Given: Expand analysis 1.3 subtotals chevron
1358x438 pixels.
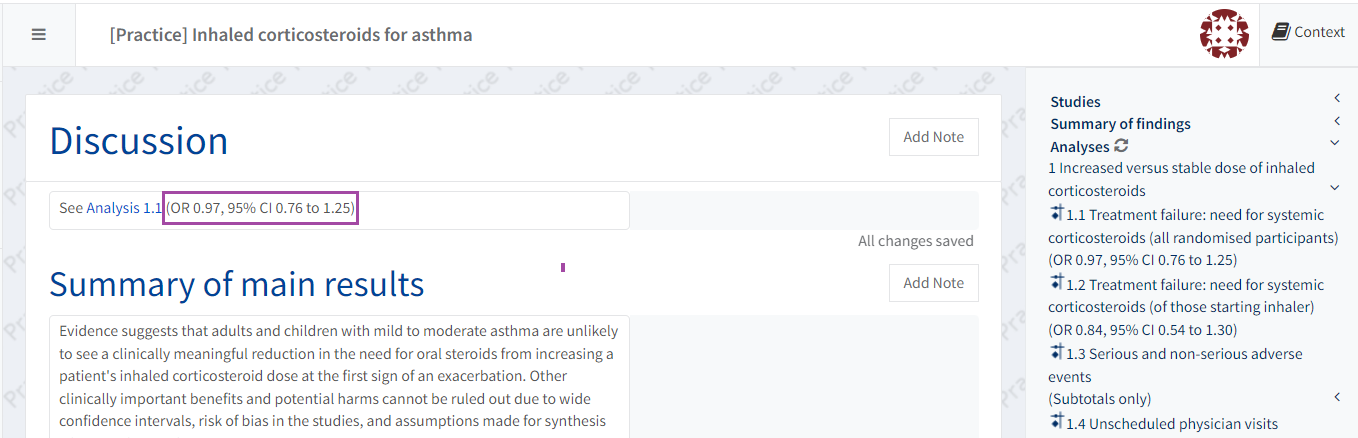Looking at the screenshot, I should [1336, 398].
